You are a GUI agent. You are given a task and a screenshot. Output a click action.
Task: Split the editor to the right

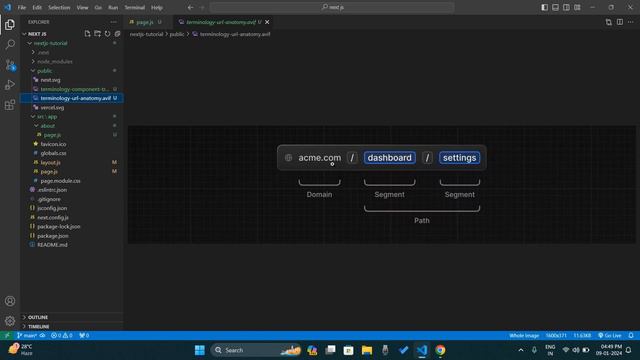pyautogui.click(x=620, y=22)
